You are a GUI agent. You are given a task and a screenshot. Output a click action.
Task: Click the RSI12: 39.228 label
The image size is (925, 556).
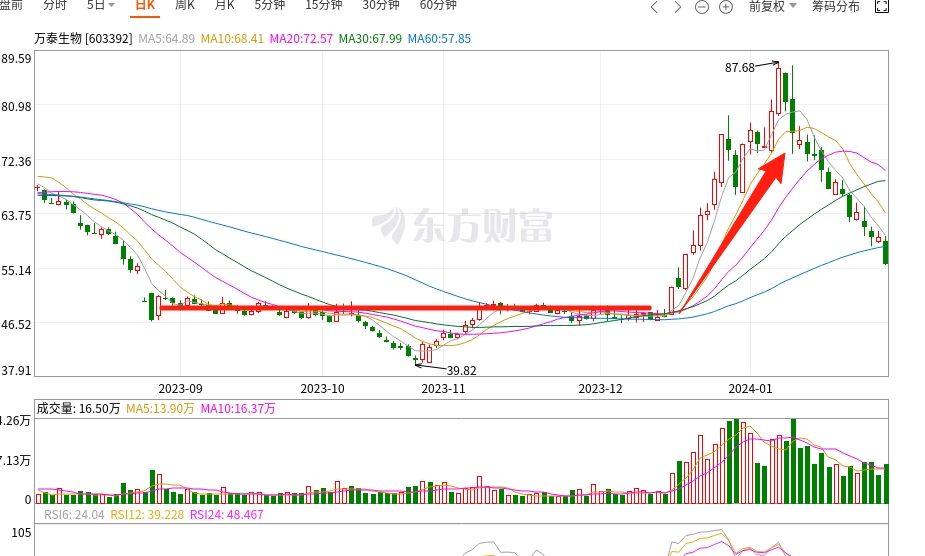[147, 515]
